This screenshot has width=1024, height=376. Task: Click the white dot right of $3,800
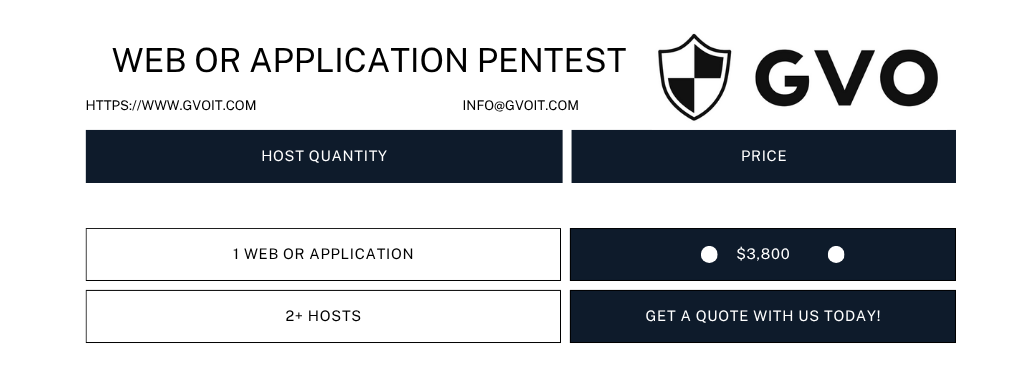point(836,255)
